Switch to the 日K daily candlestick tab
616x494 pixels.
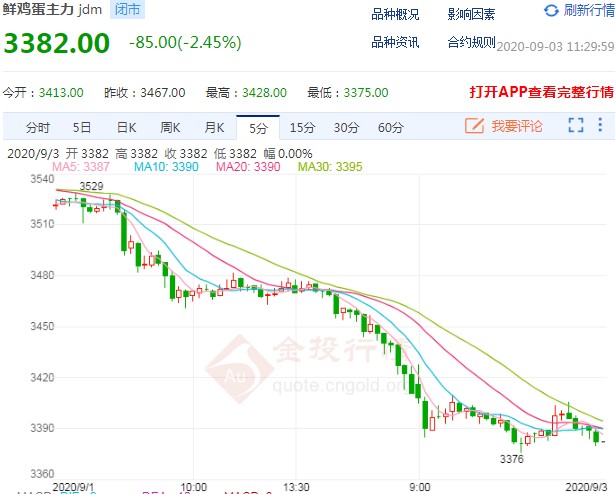[126, 127]
